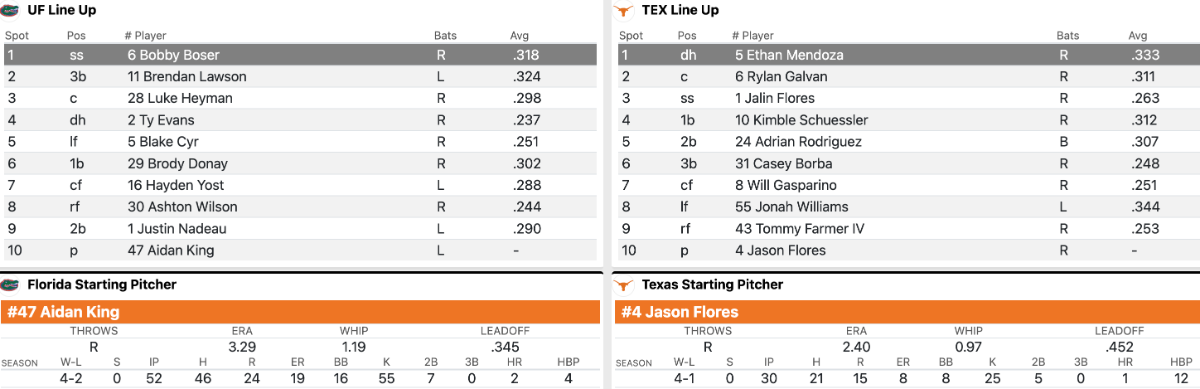Select the Bobby Boser row in UF lineup
The width and height of the screenshot is (1200, 389).
[300, 55]
